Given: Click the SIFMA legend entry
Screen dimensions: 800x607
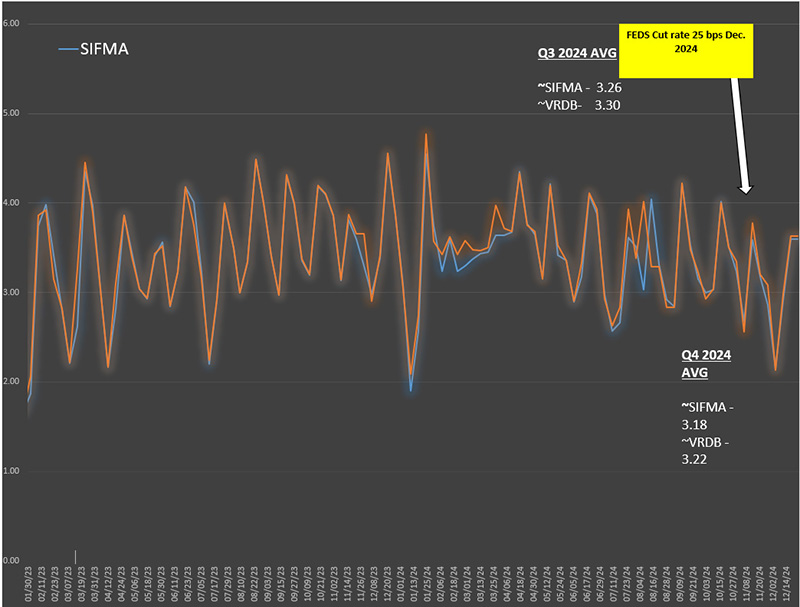Looking at the screenshot, I should [x=94, y=49].
